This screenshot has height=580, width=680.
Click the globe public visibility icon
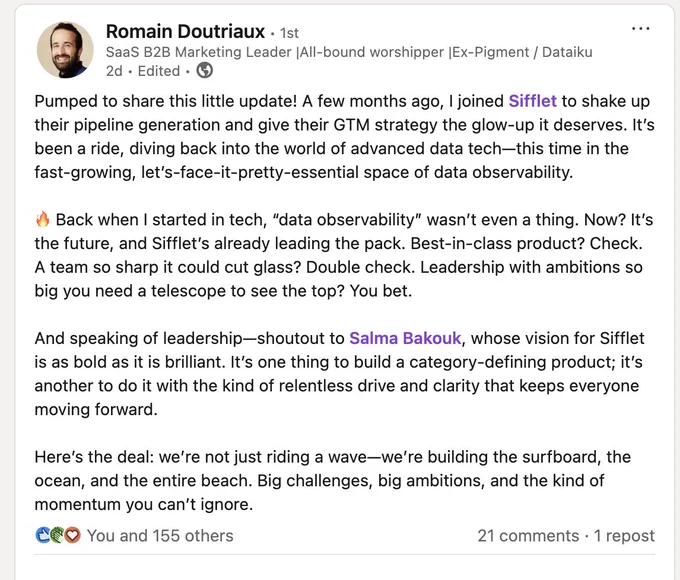click(x=205, y=70)
